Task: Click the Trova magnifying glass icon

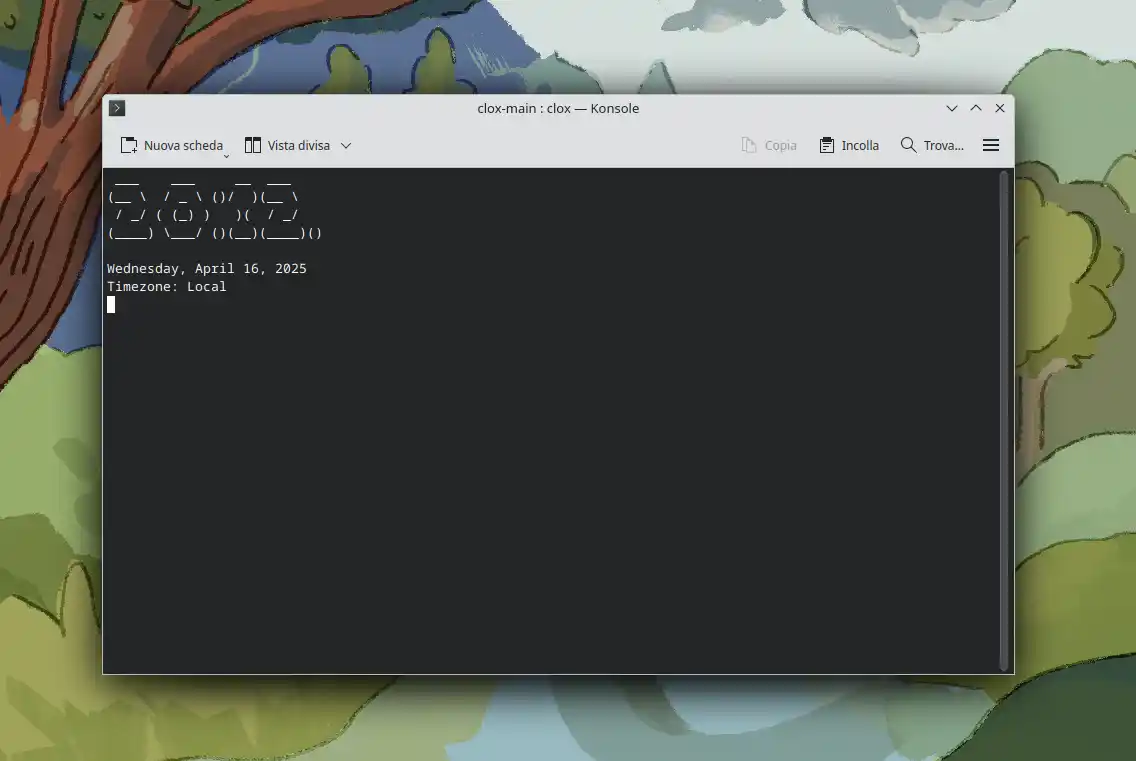Action: 908,145
